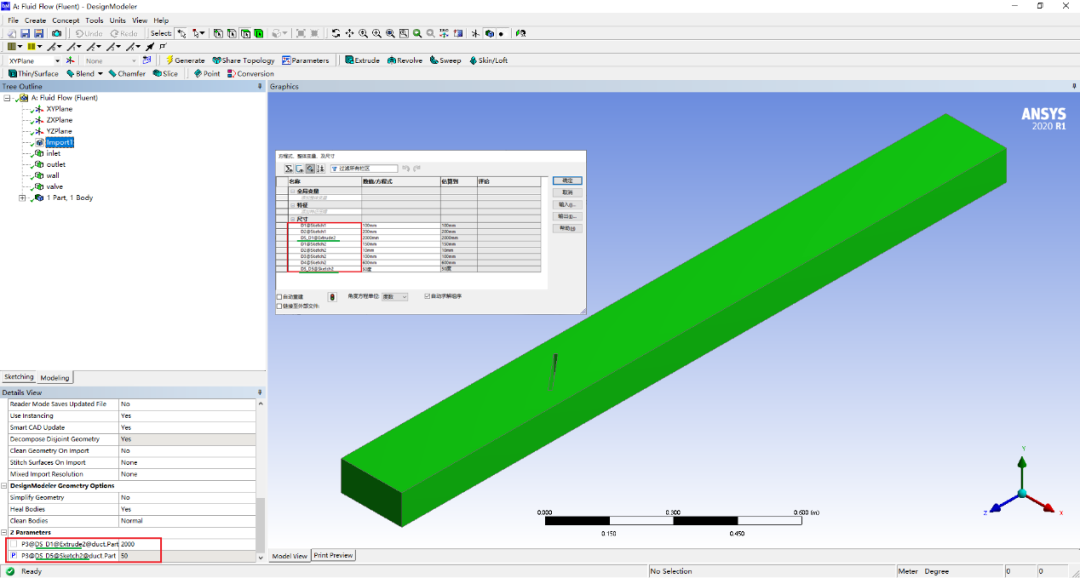Click the Chamfer tool
This screenshot has height=578, width=1080.
point(127,74)
